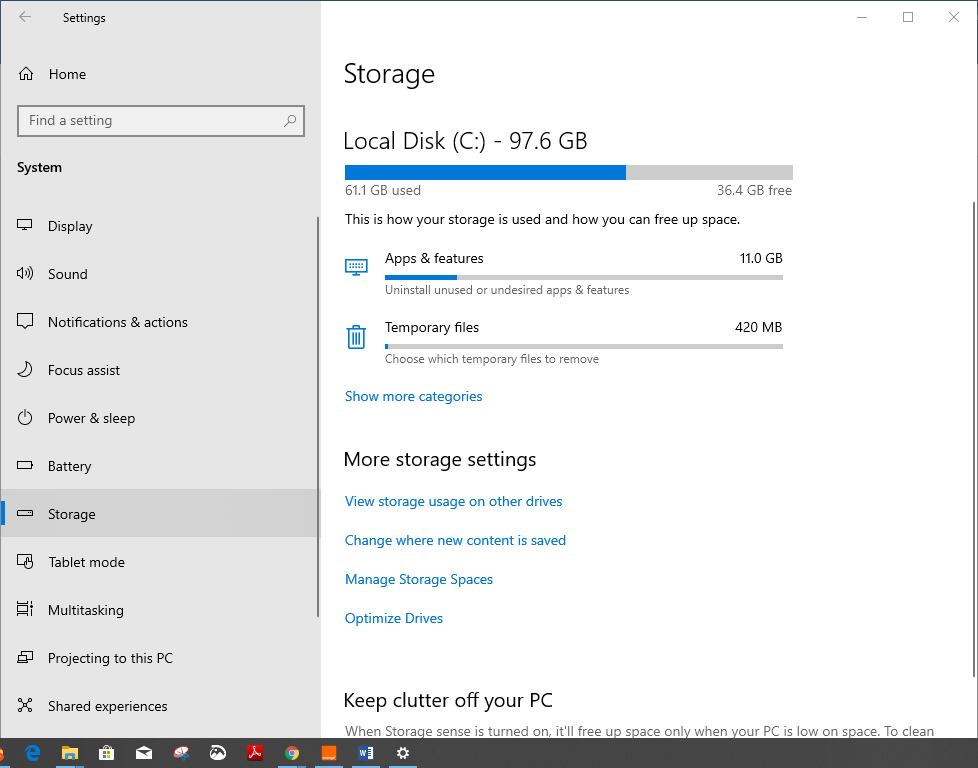
Task: Go to Notifications & actions settings
Action: tap(117, 322)
